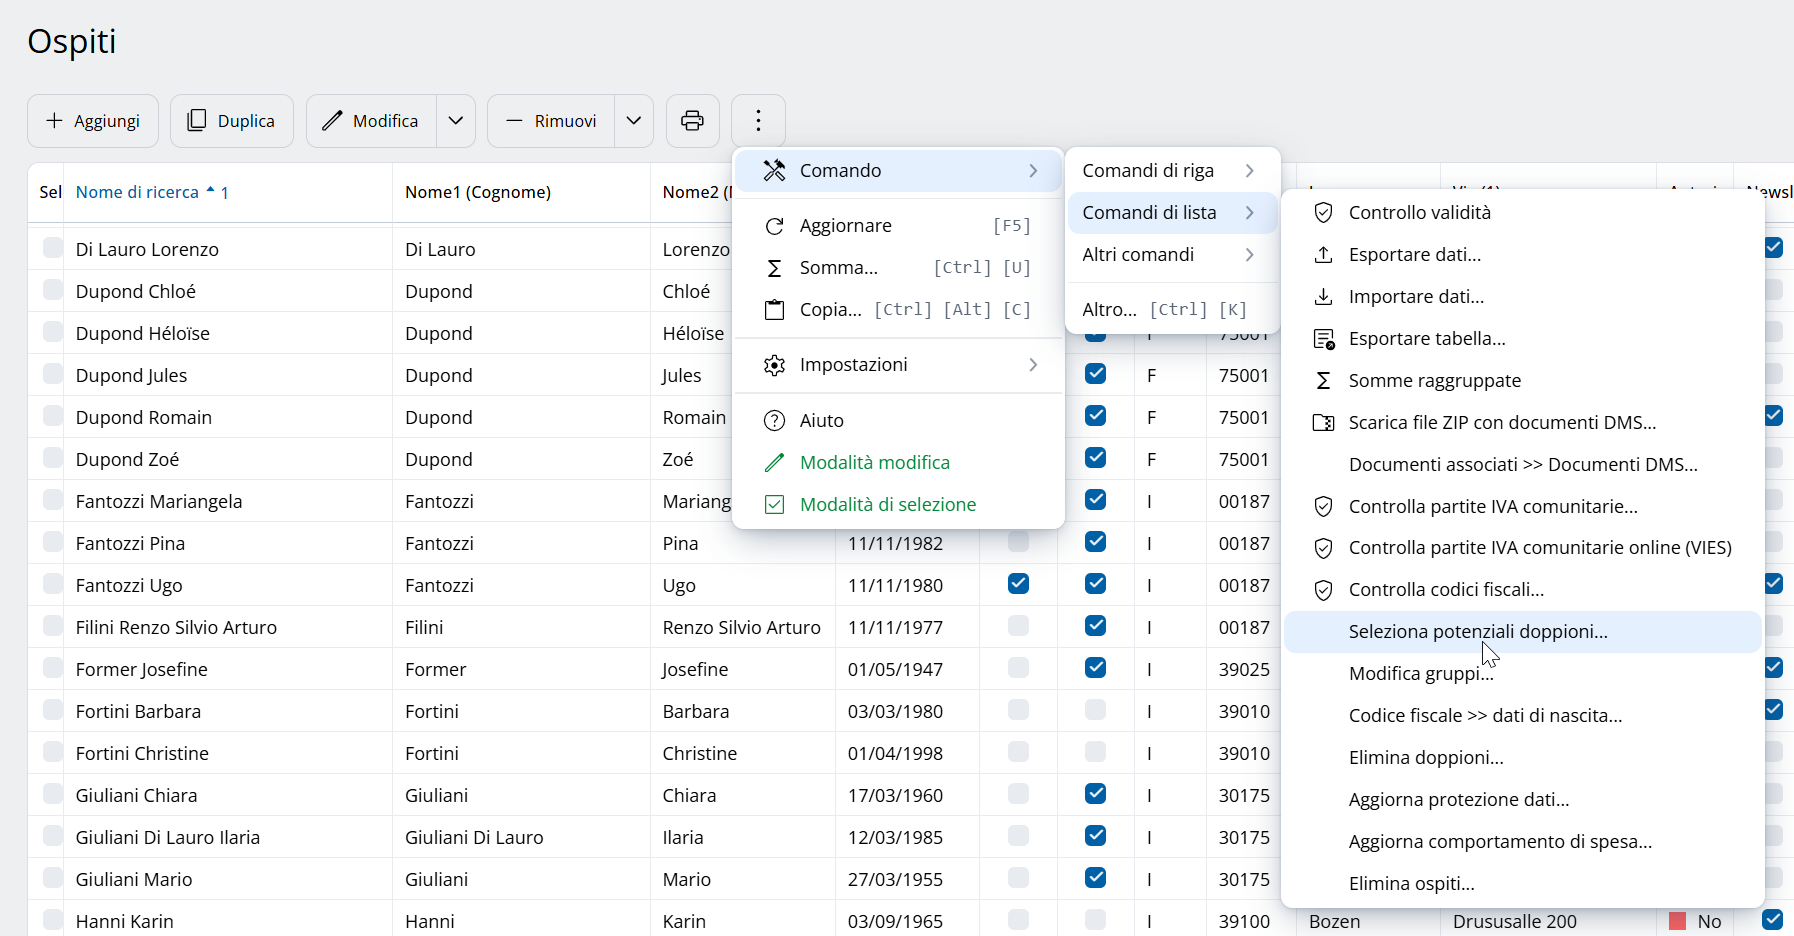Toggle the checked checkbox beside F in Dupond Jules row

coord(1095,374)
